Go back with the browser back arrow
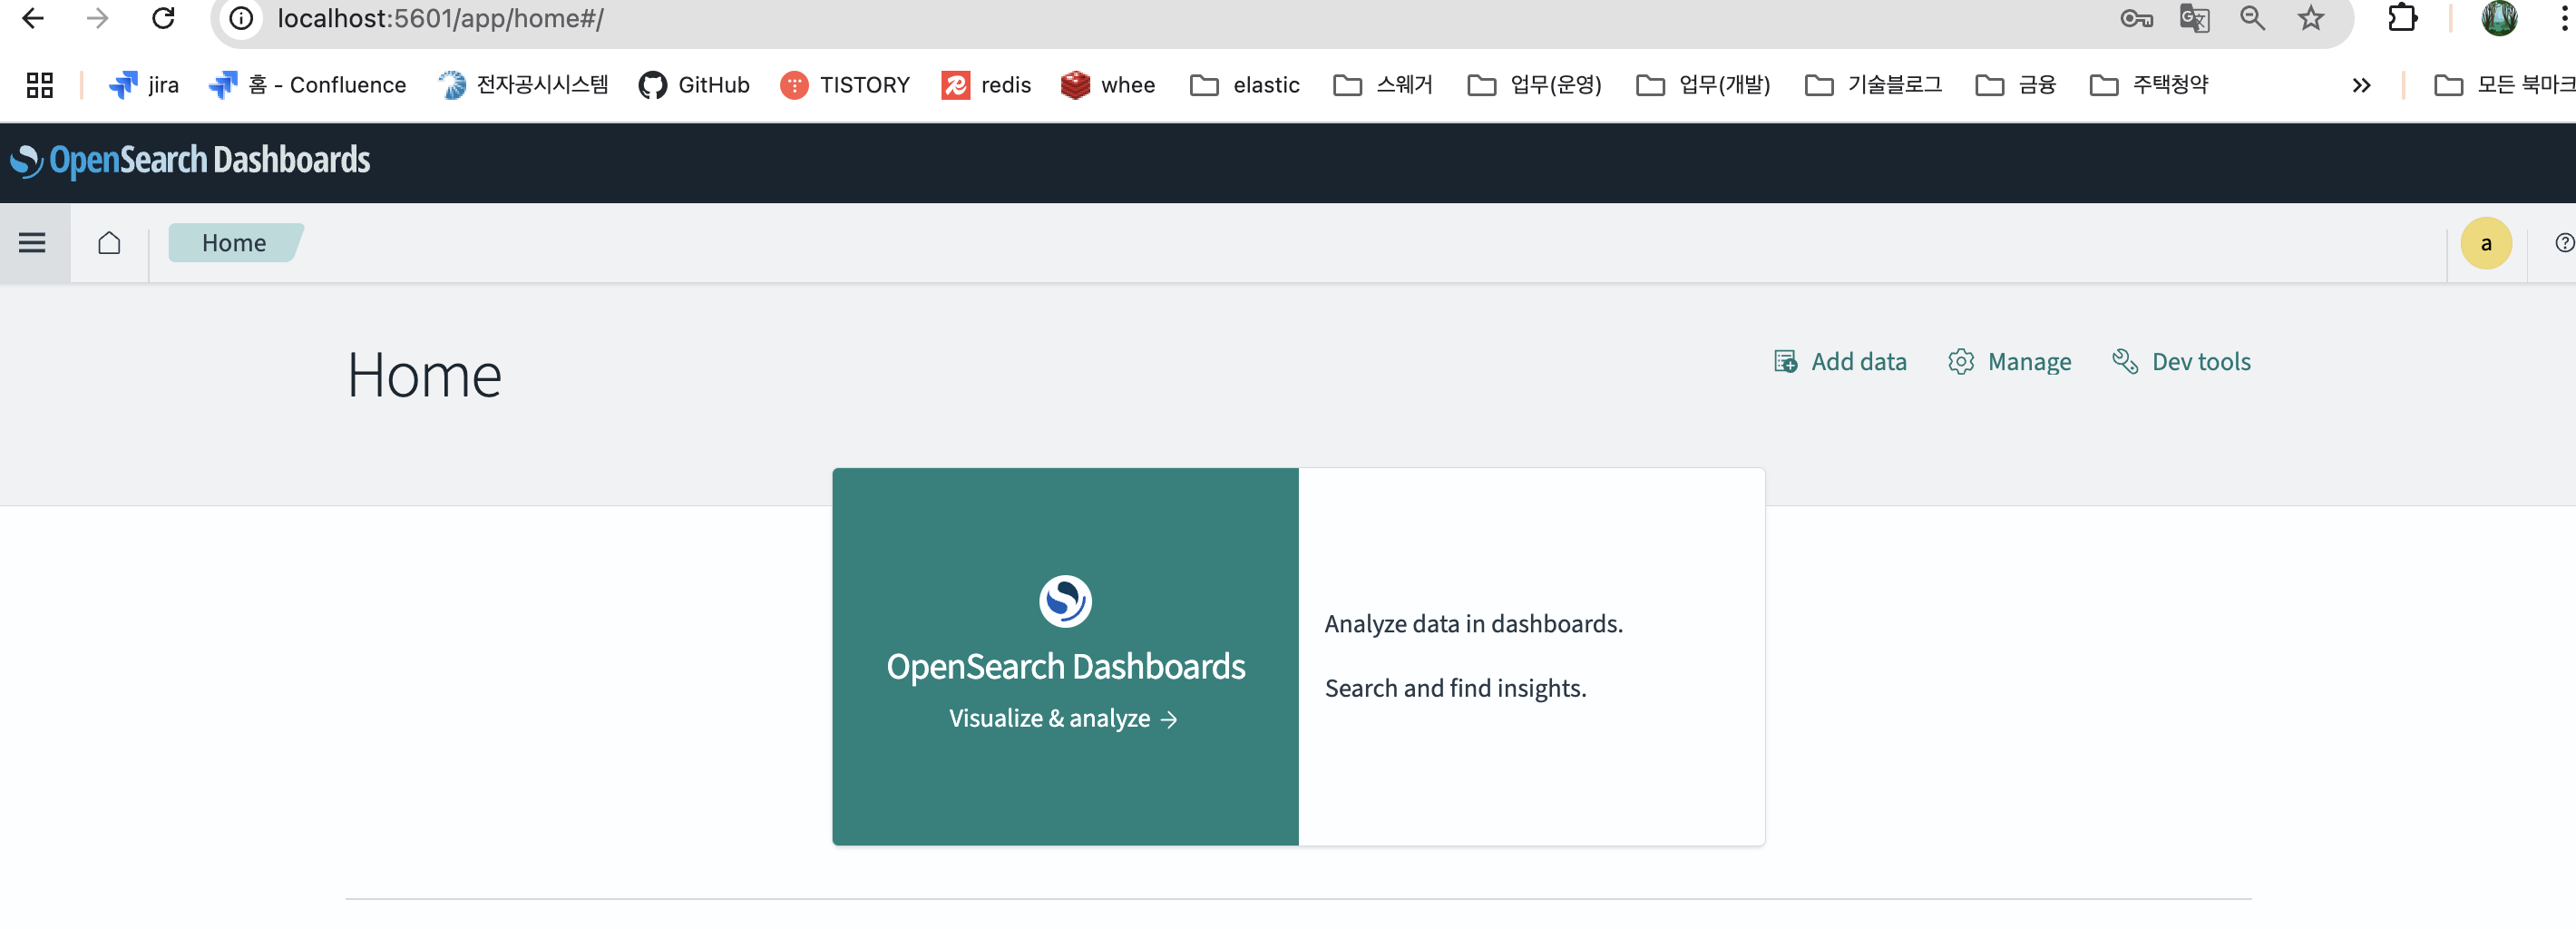Viewport: 2576px width, 929px height. pyautogui.click(x=32, y=18)
